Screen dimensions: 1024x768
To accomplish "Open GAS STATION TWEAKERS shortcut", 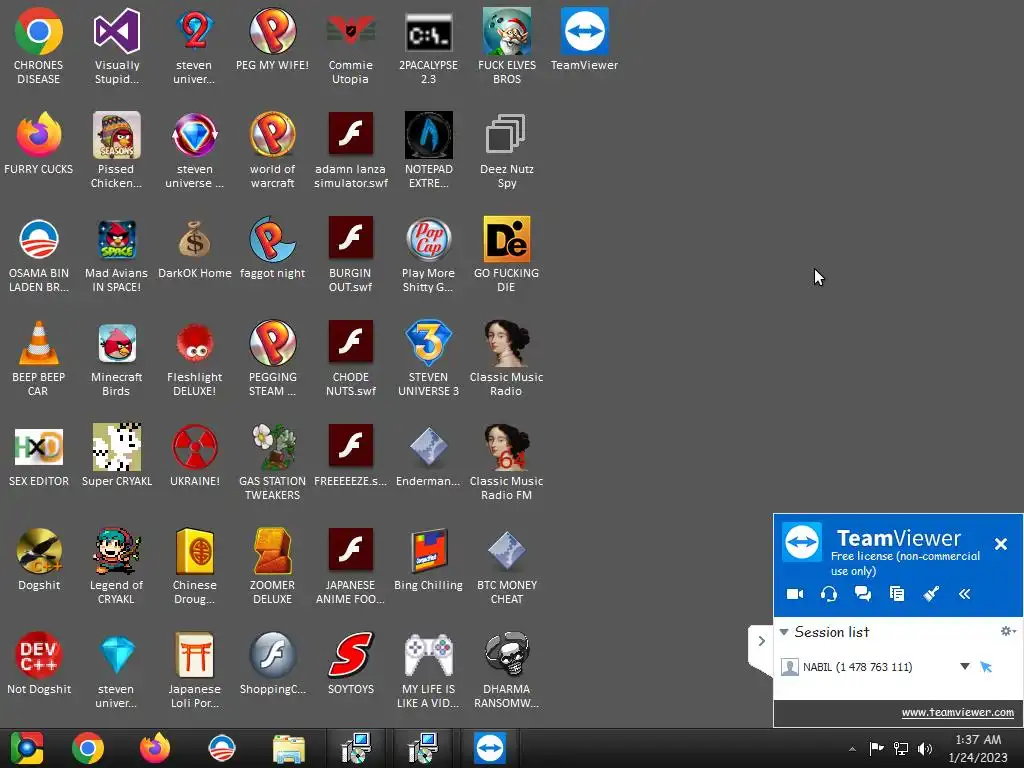I will click(x=272, y=462).
